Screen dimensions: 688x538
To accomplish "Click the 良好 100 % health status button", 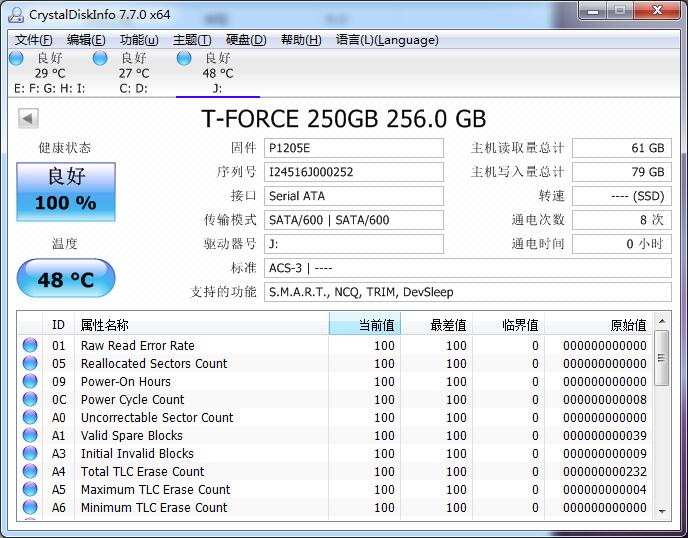I will (x=66, y=192).
